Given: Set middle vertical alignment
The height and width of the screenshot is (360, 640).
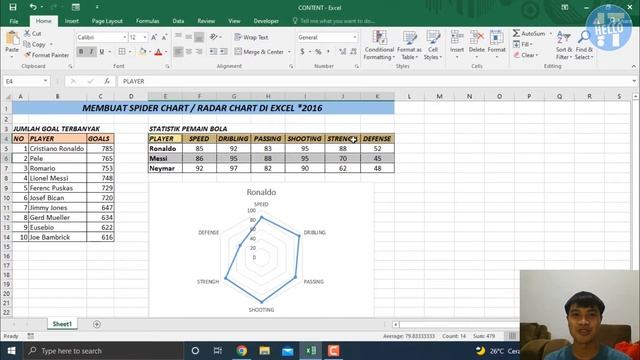Looking at the screenshot, I should click(189, 37).
